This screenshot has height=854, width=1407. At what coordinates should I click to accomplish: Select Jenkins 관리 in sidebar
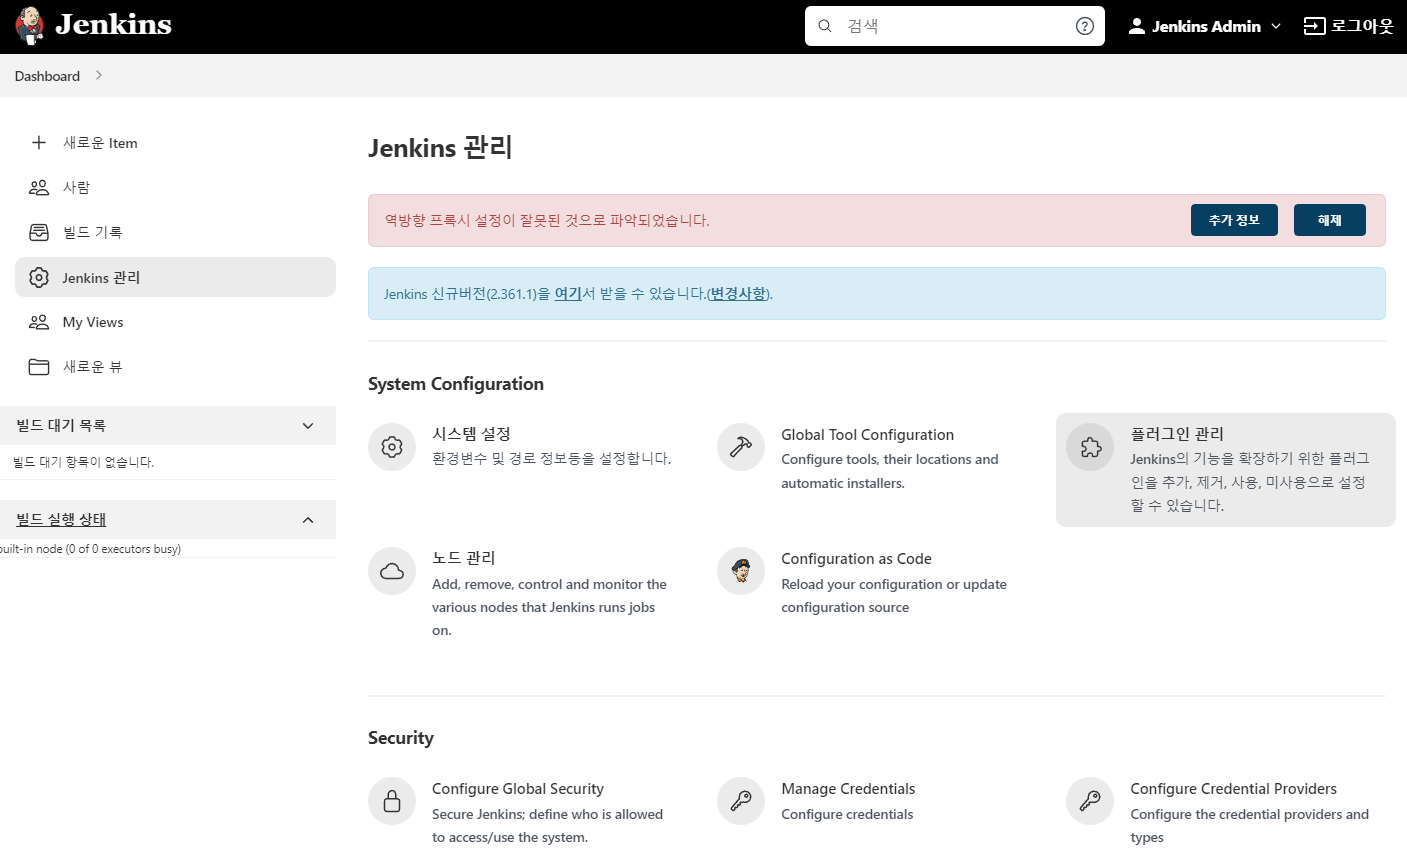(175, 277)
